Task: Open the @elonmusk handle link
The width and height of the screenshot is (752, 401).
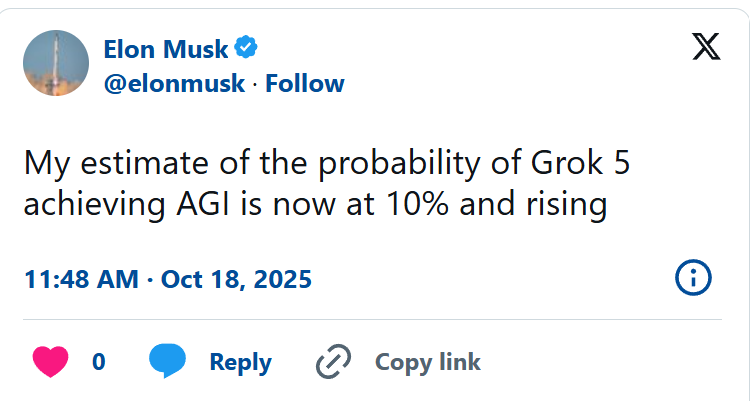Action: coord(174,83)
